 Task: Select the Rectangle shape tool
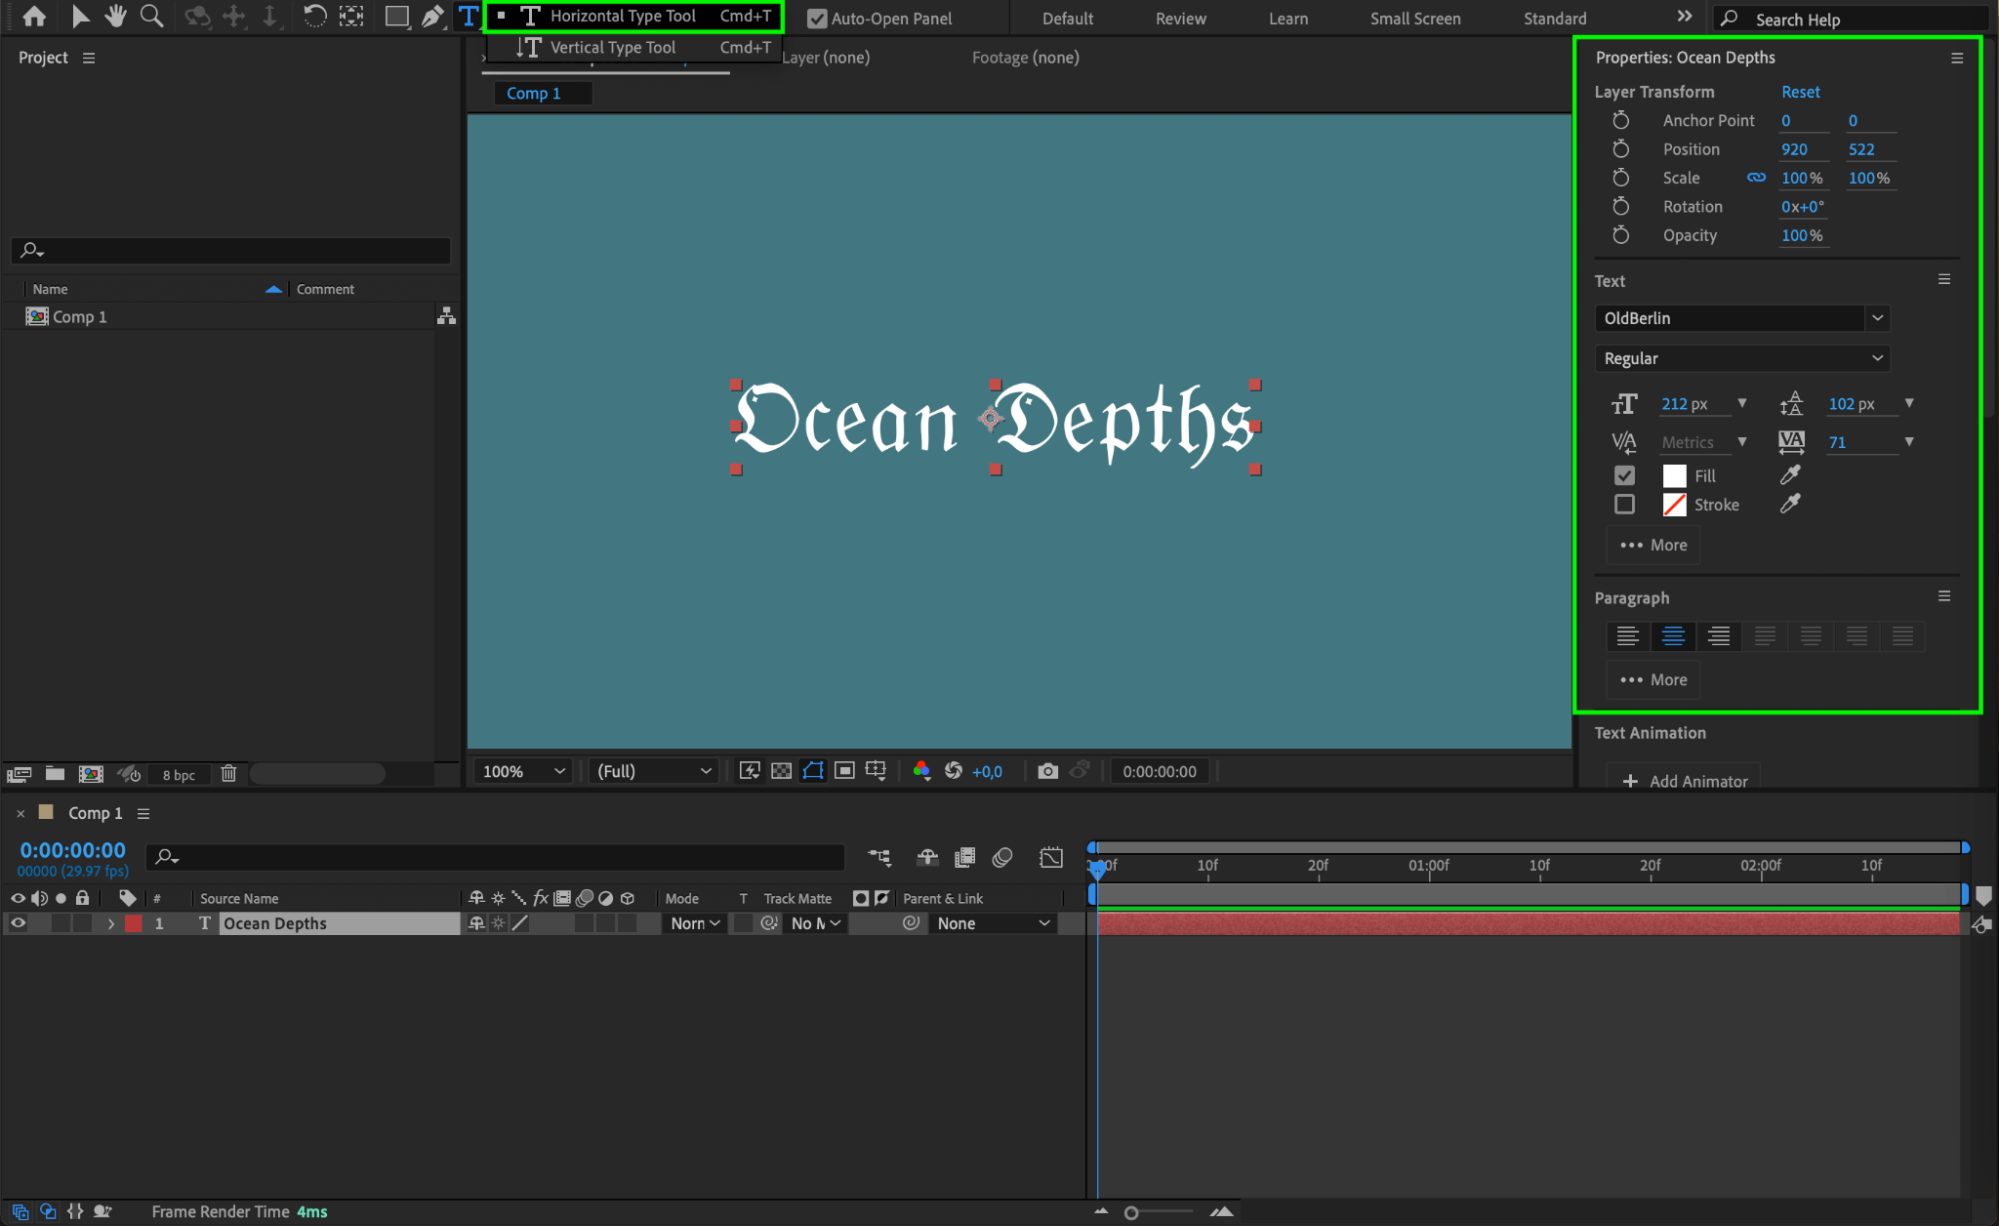[x=396, y=16]
